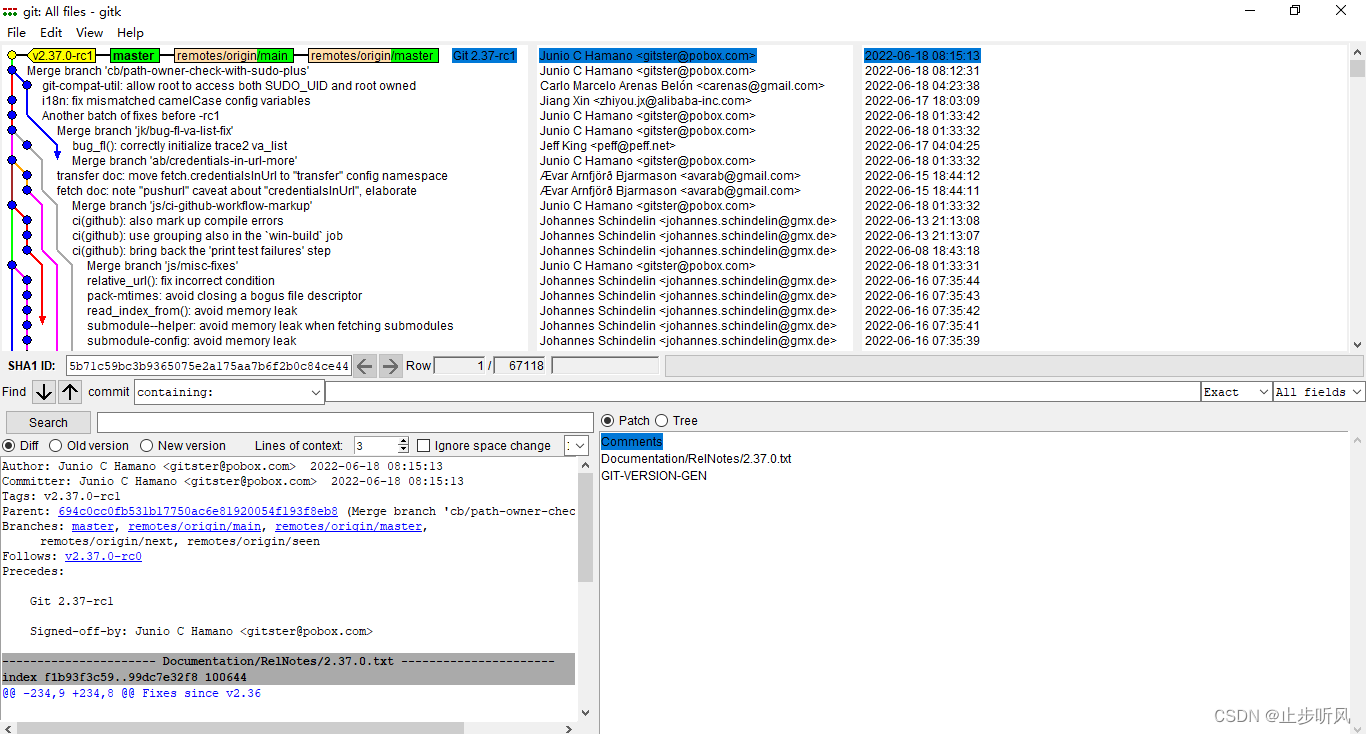
Task: Select commit 'Merge branch ab/credentials-in-url-more'
Action: point(184,161)
